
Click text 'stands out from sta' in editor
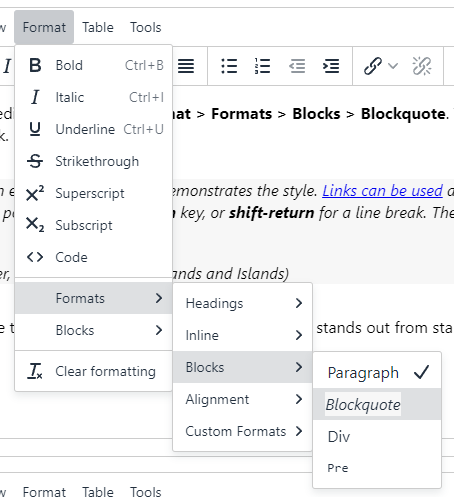384,328
